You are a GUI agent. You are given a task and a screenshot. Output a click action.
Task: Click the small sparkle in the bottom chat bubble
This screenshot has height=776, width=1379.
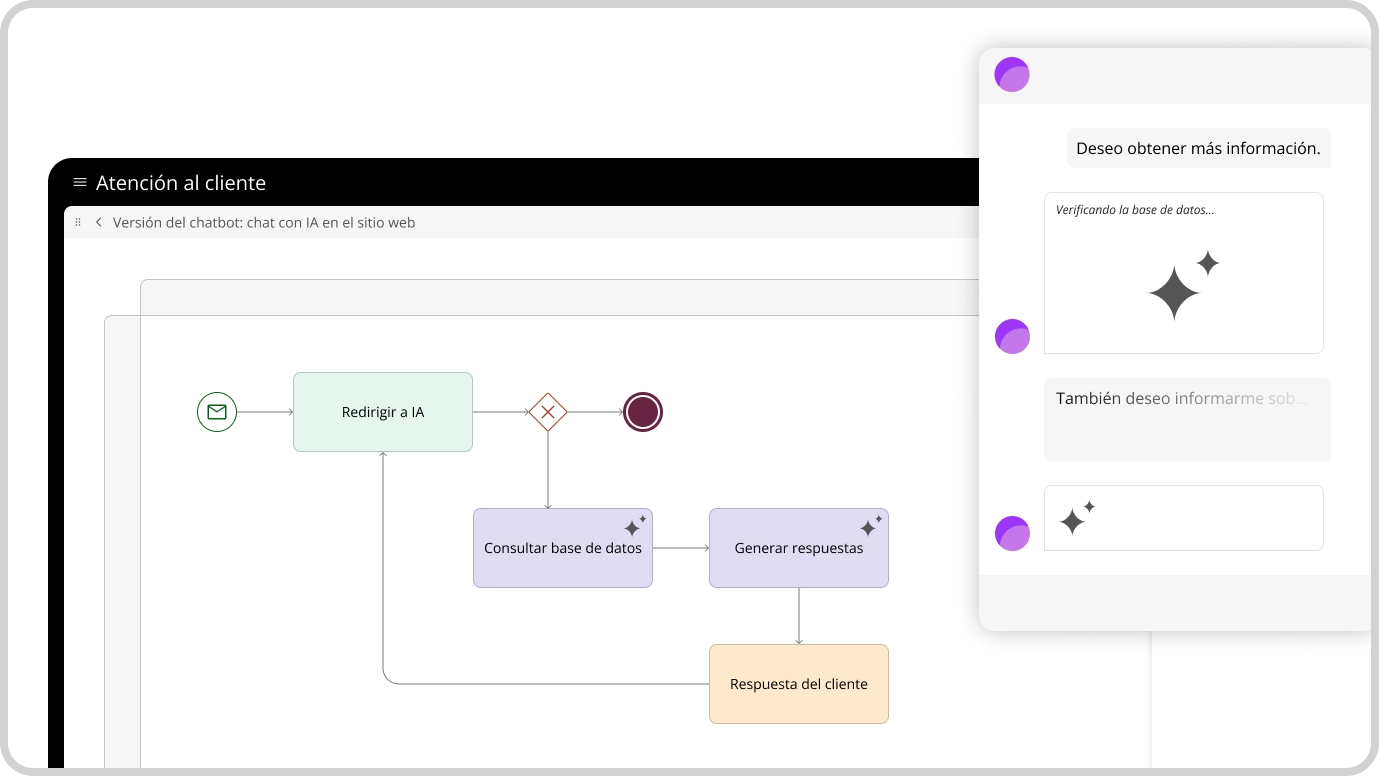click(1077, 518)
